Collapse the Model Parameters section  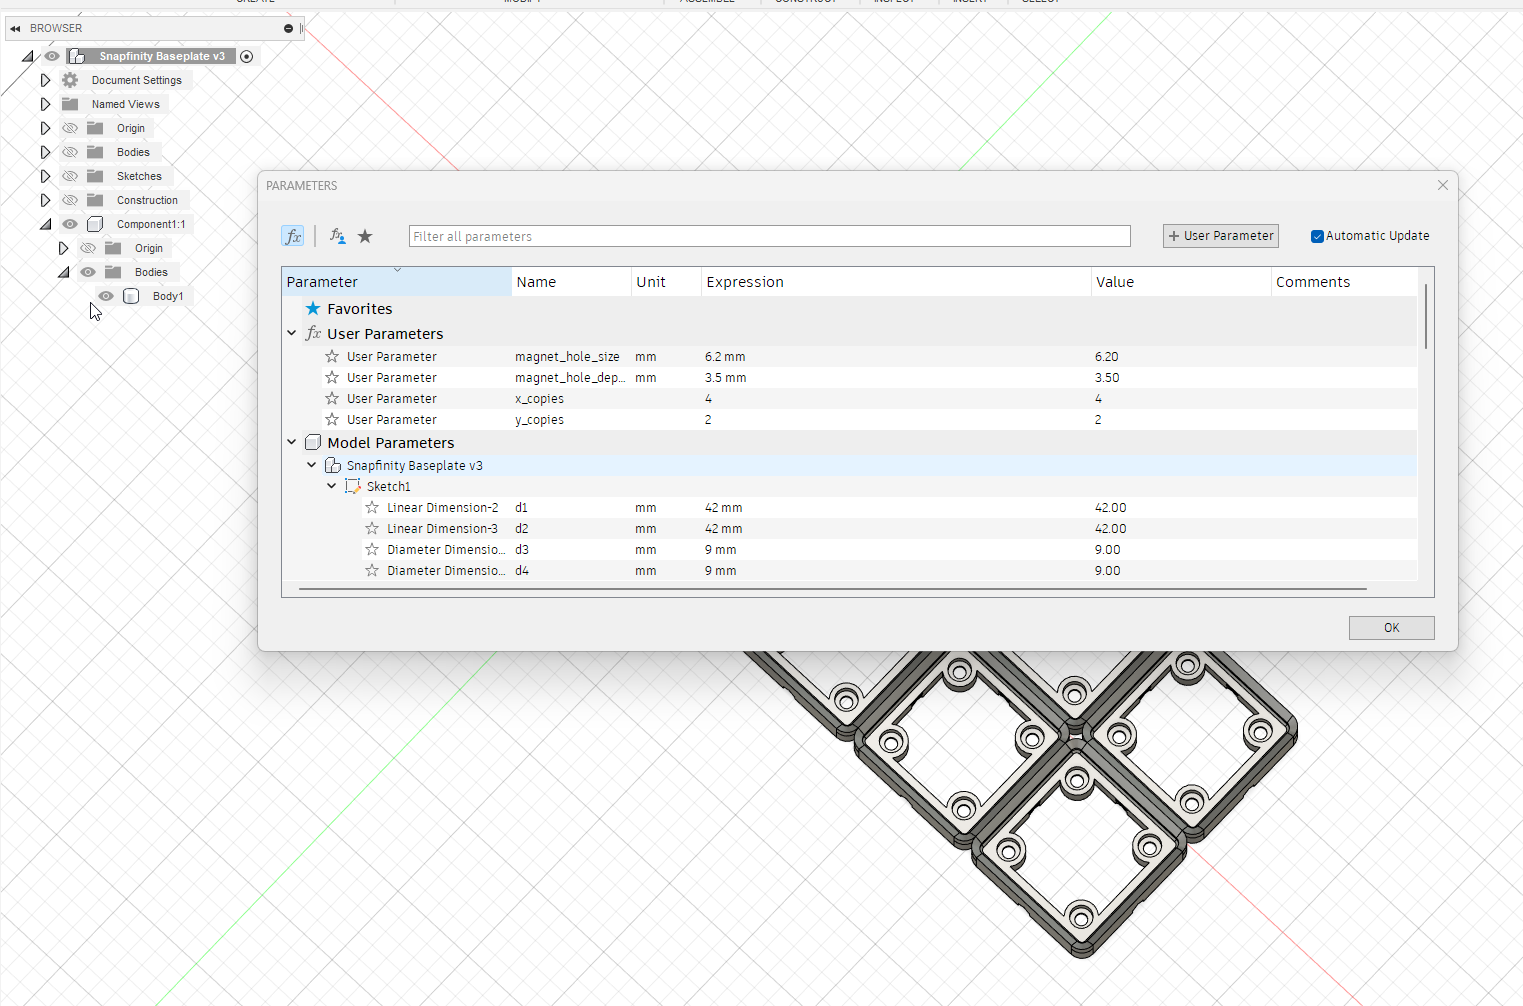292,442
